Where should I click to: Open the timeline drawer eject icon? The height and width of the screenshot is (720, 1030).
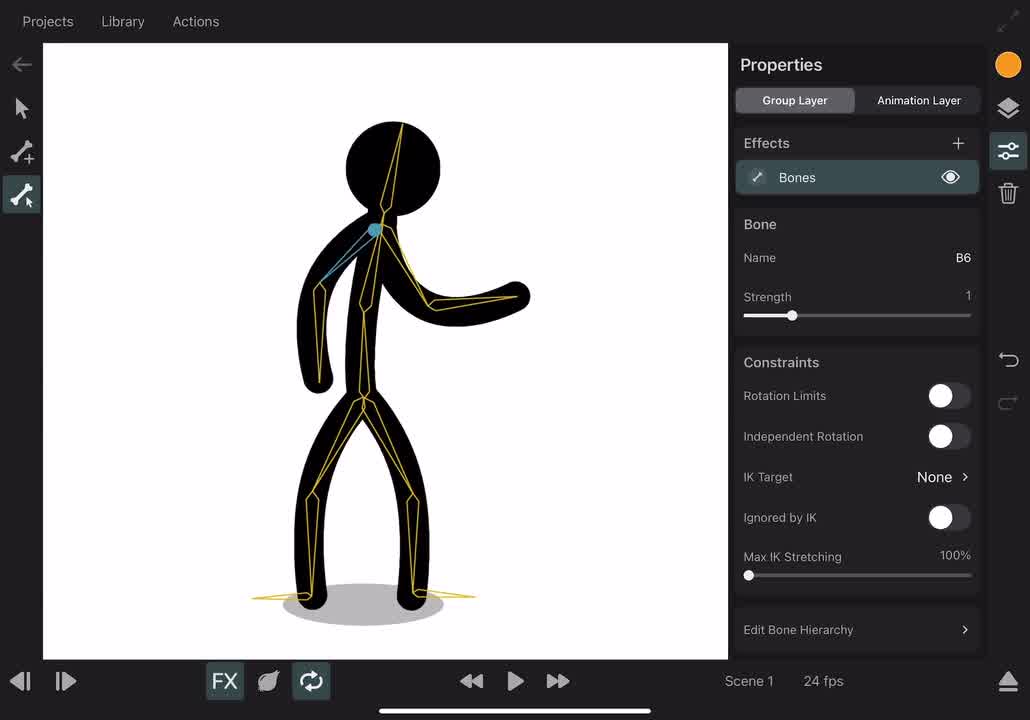coord(1008,681)
